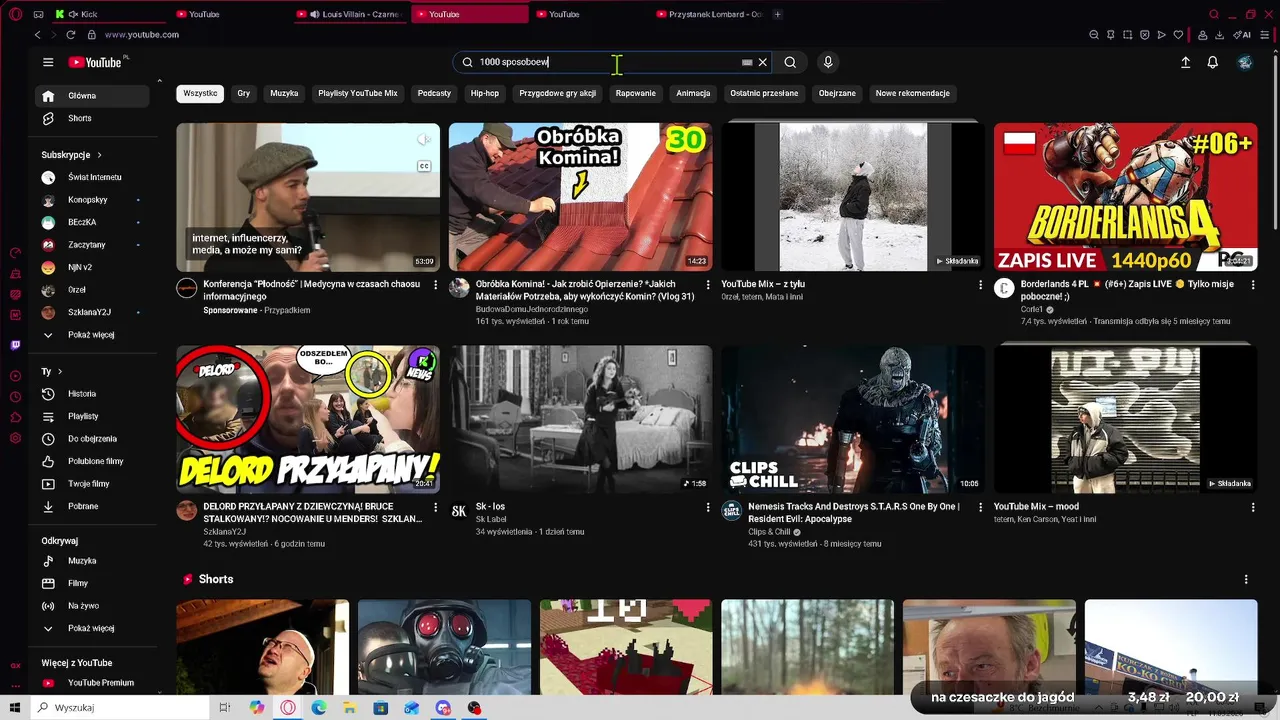This screenshot has width=1280, height=720.
Task: Expand Pokaż więcej under Odkrywaj
Action: [94, 628]
